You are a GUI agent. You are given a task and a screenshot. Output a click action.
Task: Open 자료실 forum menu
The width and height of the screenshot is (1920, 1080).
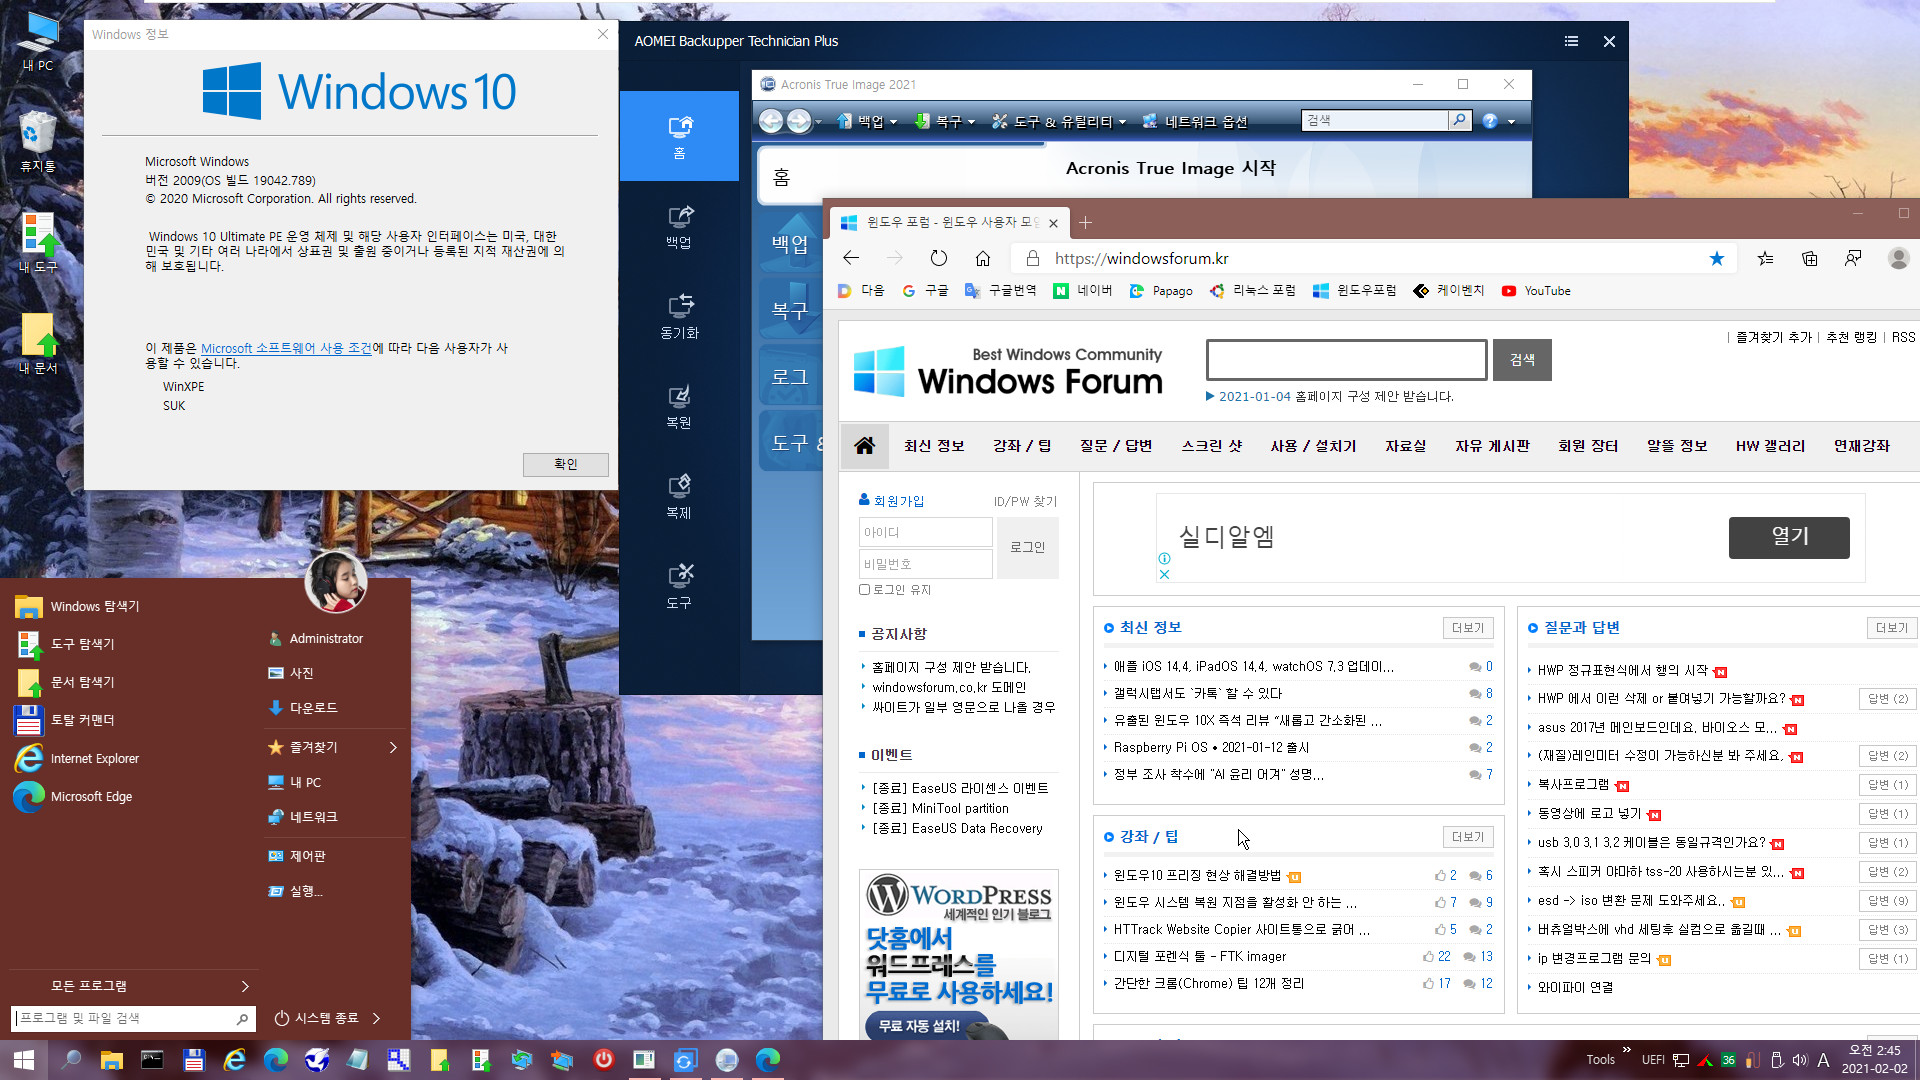pyautogui.click(x=1405, y=446)
